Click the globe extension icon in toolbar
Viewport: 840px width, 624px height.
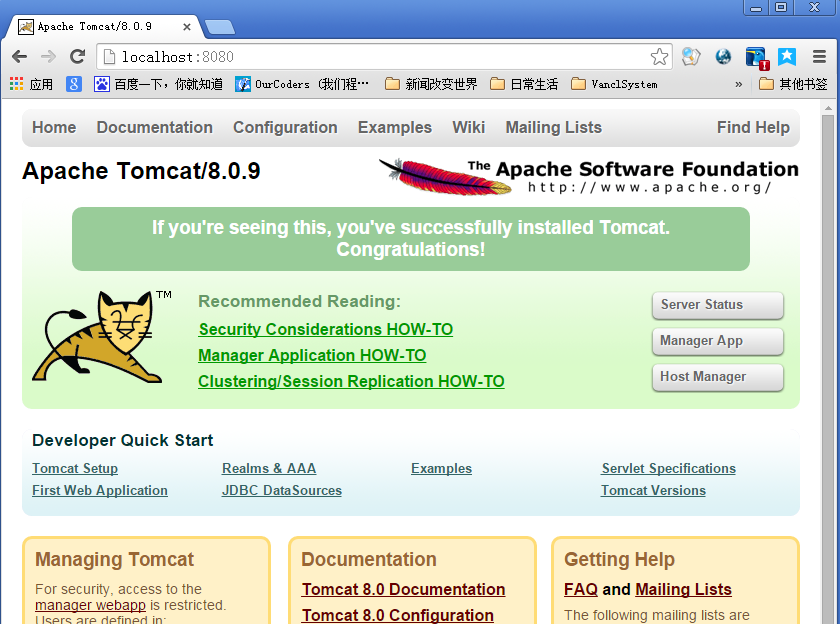point(723,56)
